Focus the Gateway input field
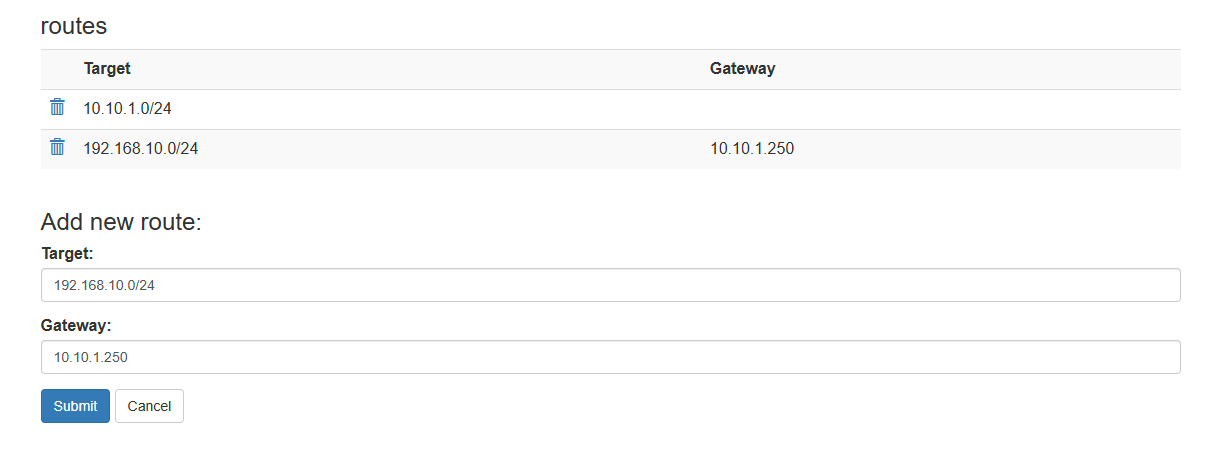The image size is (1221, 453). (x=611, y=357)
